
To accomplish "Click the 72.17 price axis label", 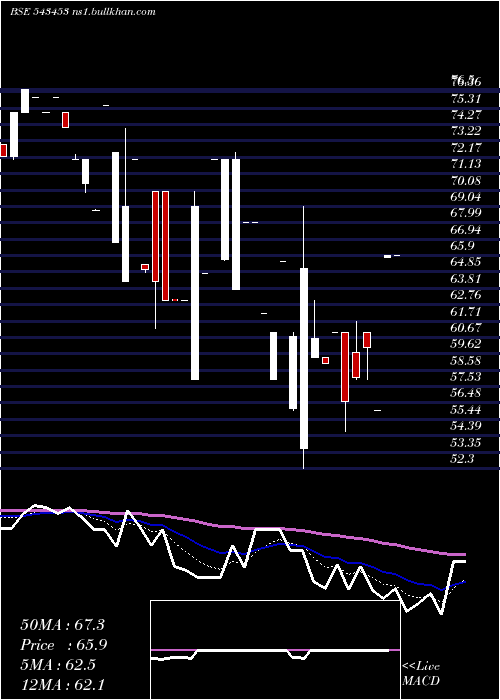I will tap(466, 147).
